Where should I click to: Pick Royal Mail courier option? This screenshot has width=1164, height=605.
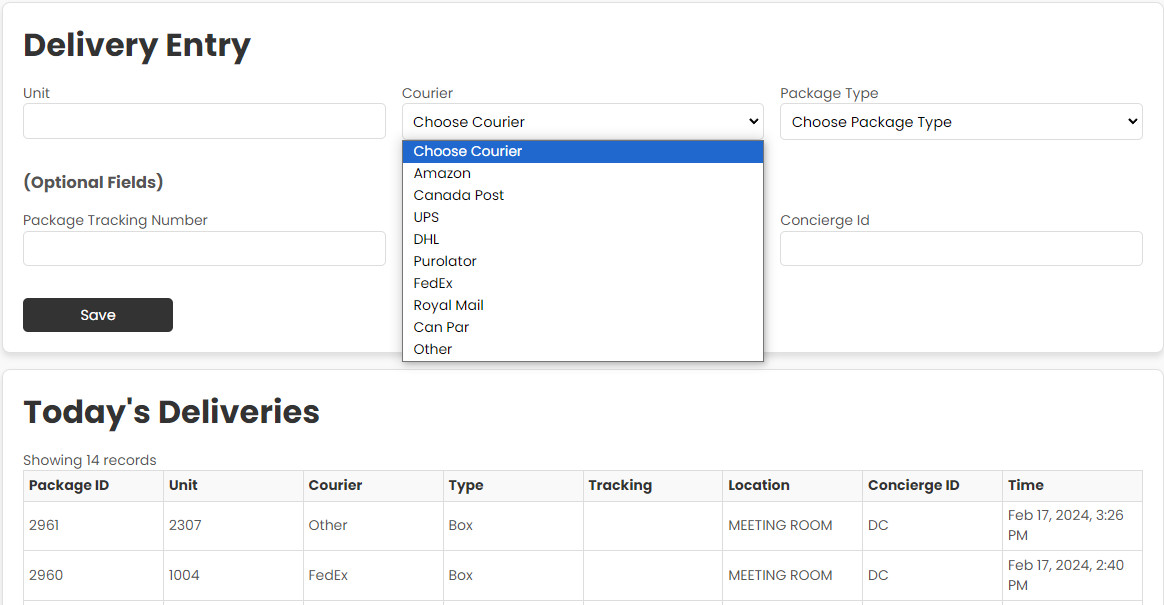click(448, 305)
